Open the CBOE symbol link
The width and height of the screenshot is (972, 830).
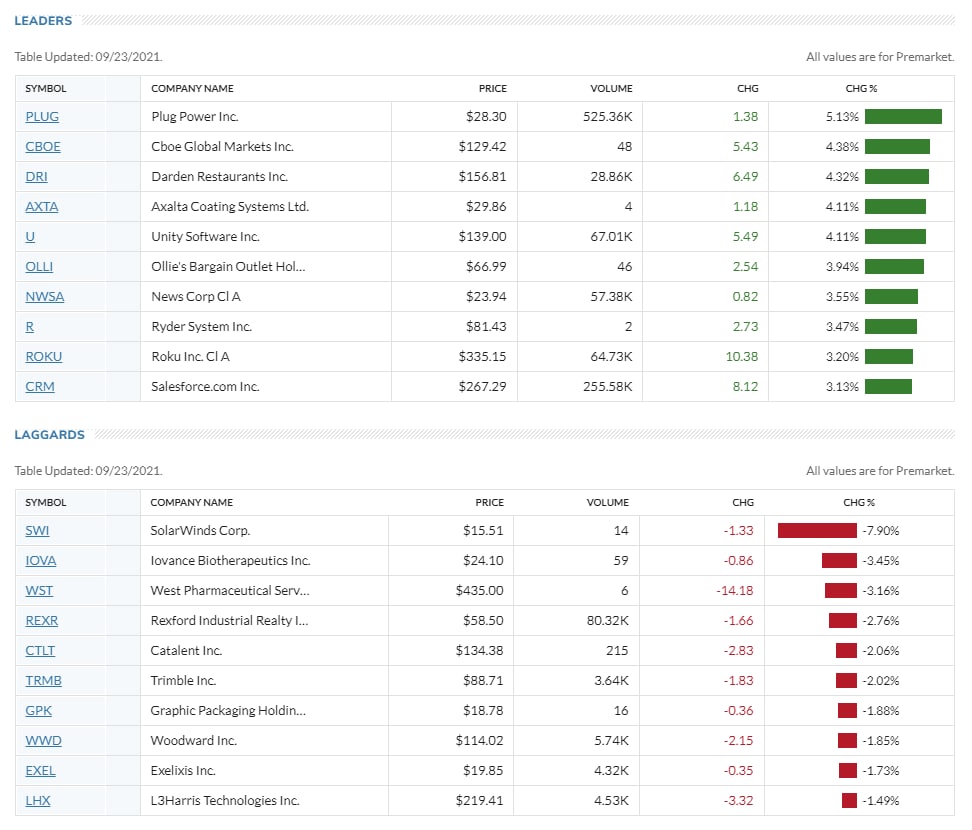pyautogui.click(x=43, y=146)
